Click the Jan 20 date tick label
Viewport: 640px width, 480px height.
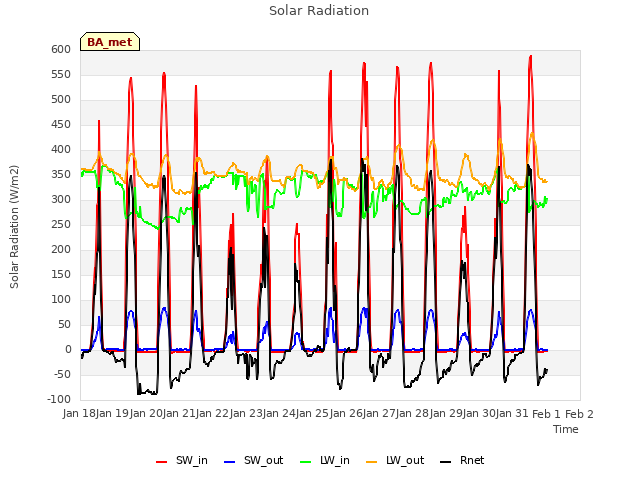[146, 414]
